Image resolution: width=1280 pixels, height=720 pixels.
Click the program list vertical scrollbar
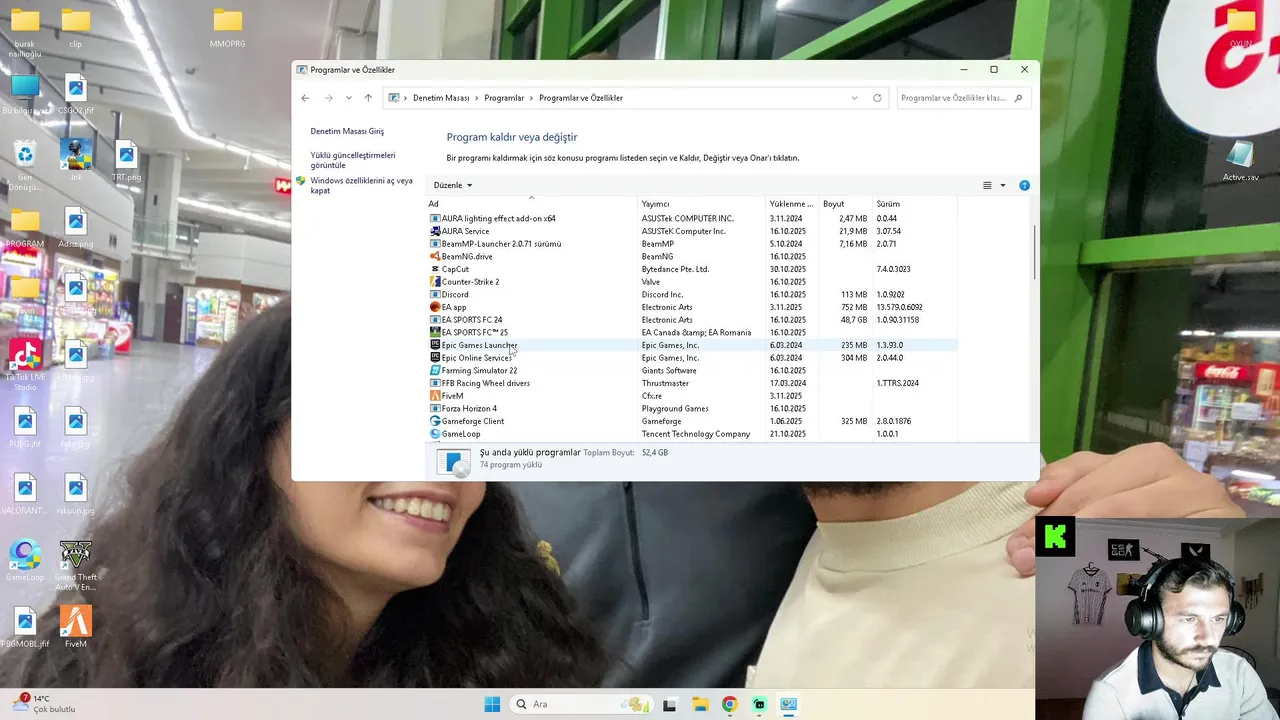[x=1034, y=252]
